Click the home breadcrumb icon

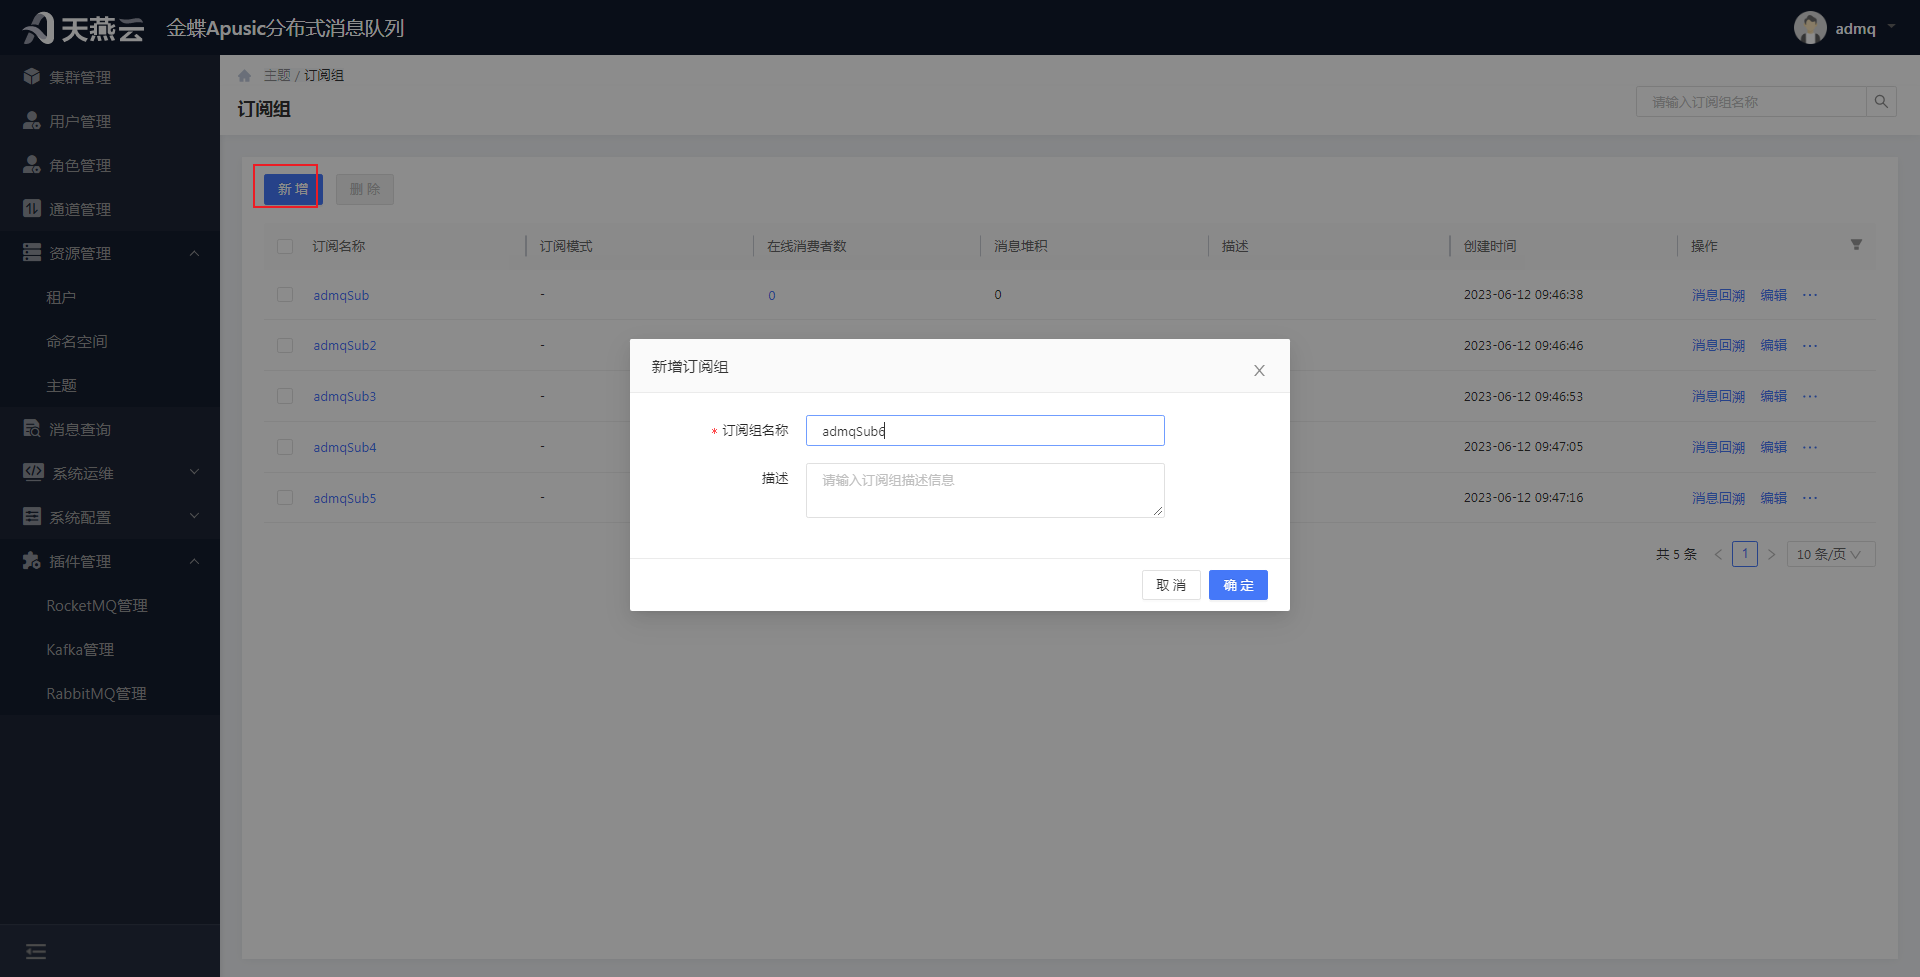(245, 76)
